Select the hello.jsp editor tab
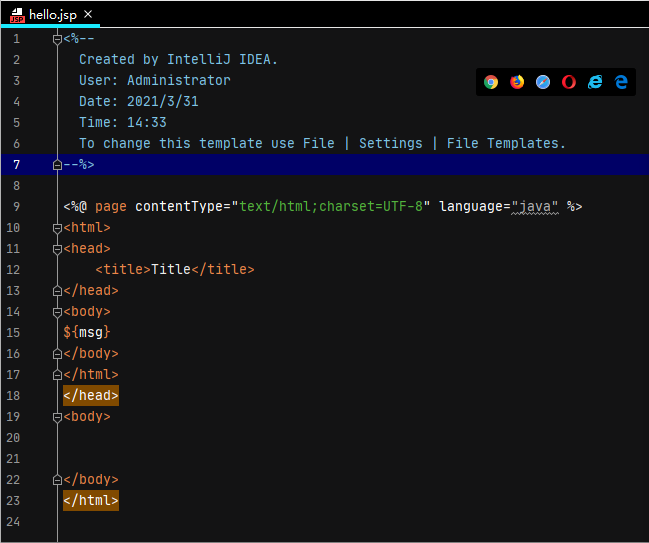 point(50,14)
